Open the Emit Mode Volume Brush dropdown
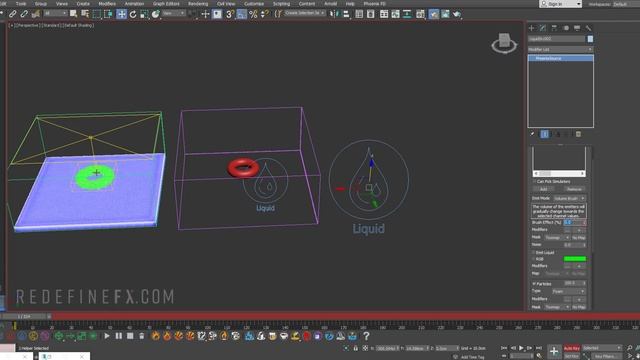The width and height of the screenshot is (640, 360). click(569, 198)
